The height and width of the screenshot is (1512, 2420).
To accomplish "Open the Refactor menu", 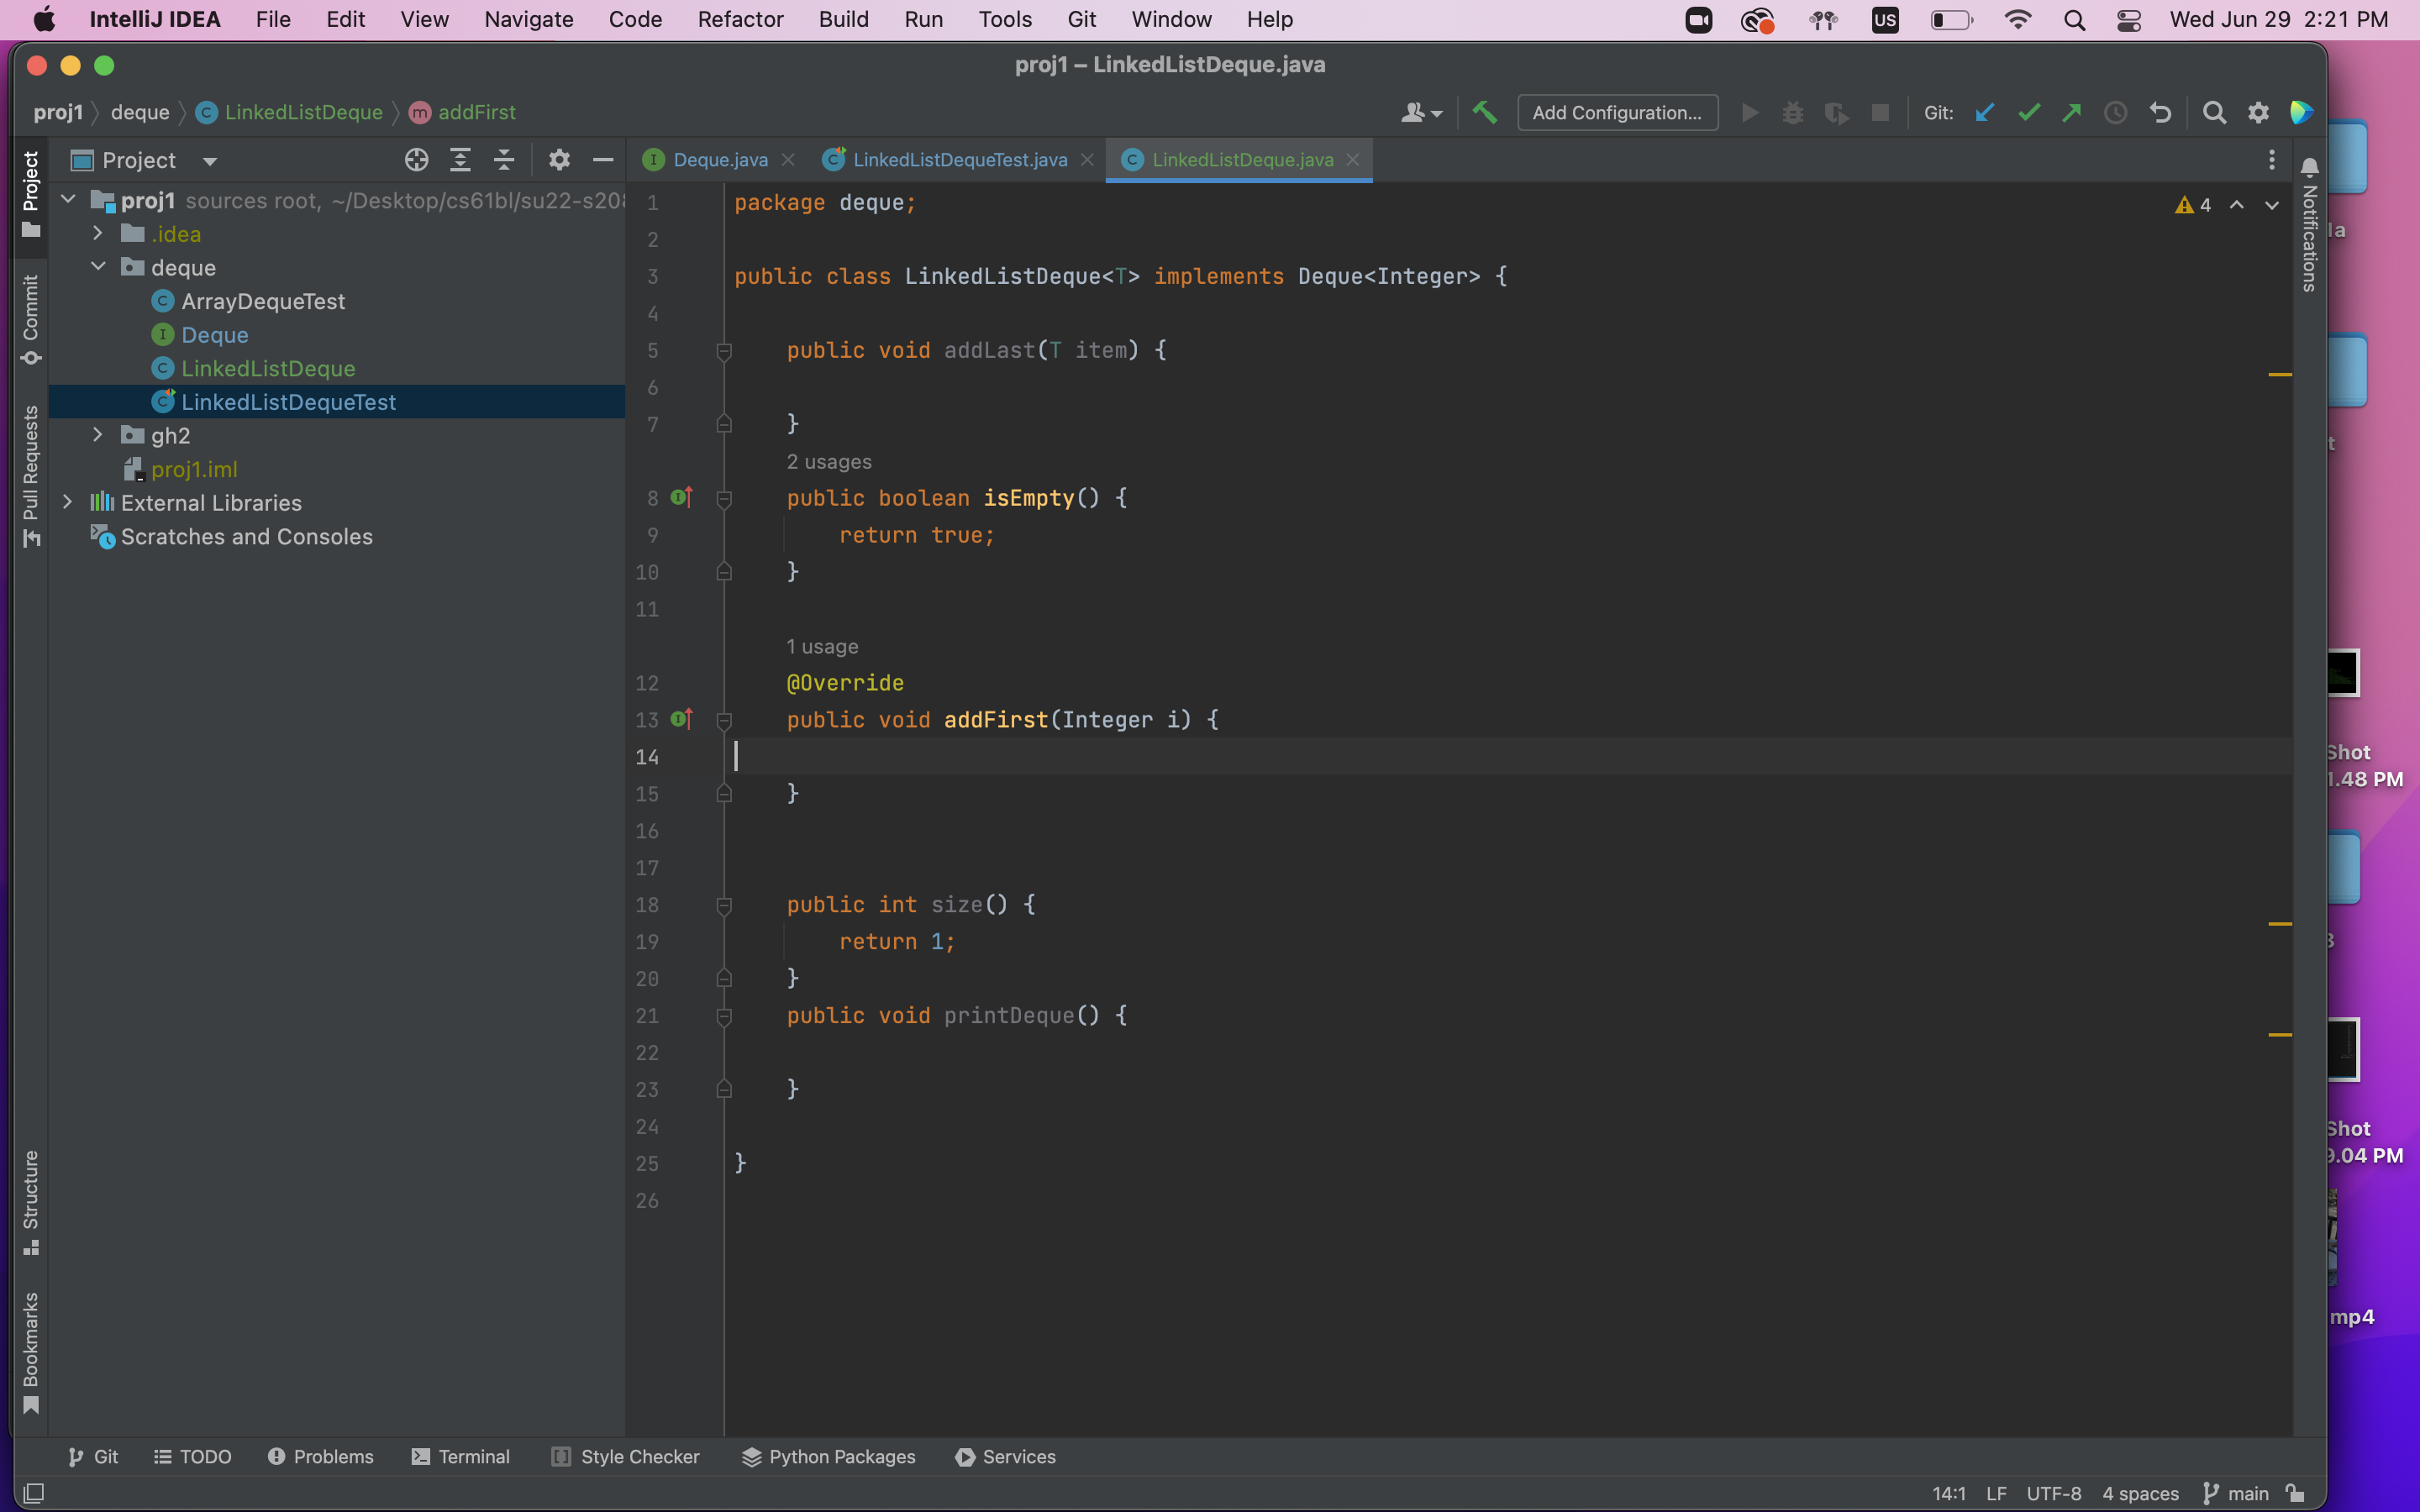I will (x=740, y=19).
